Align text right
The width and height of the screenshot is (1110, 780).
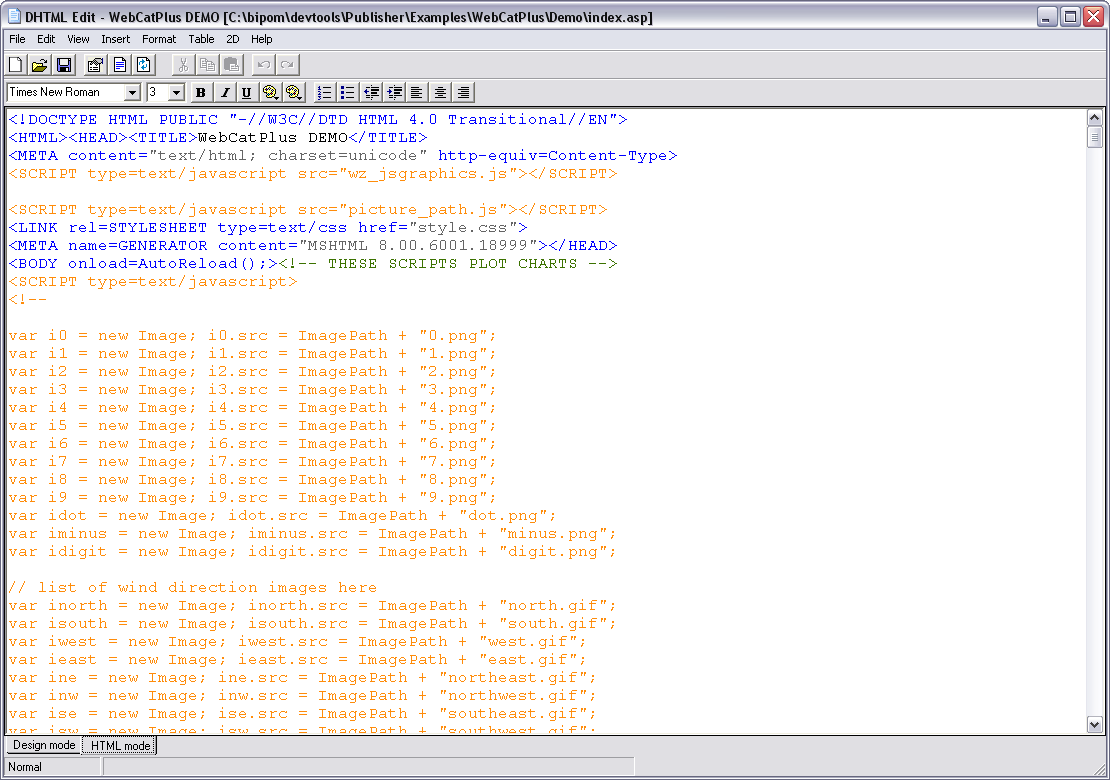[463, 92]
